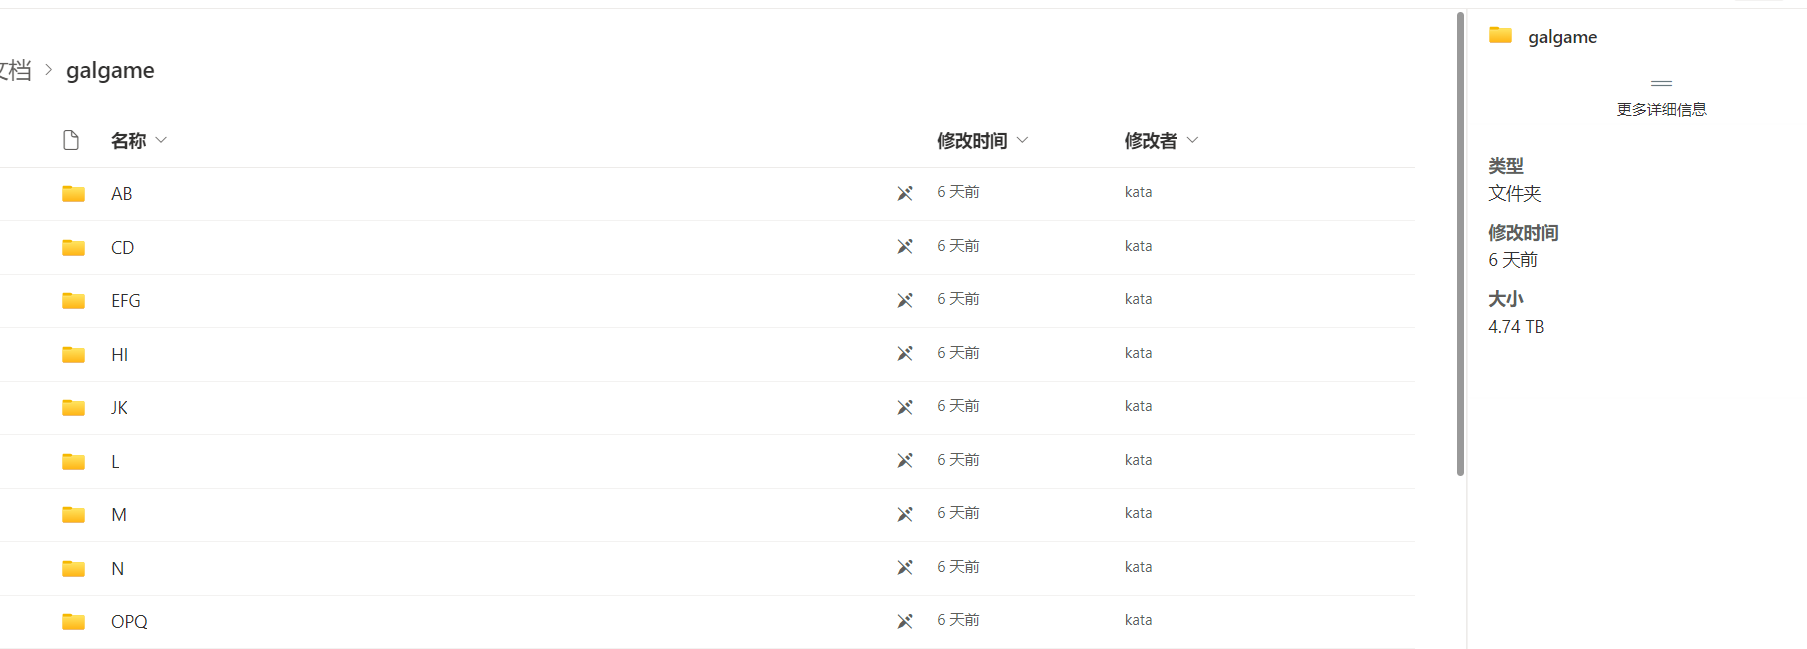Click the sharing icon on AB row
The height and width of the screenshot is (649, 1807).
coord(905,193)
